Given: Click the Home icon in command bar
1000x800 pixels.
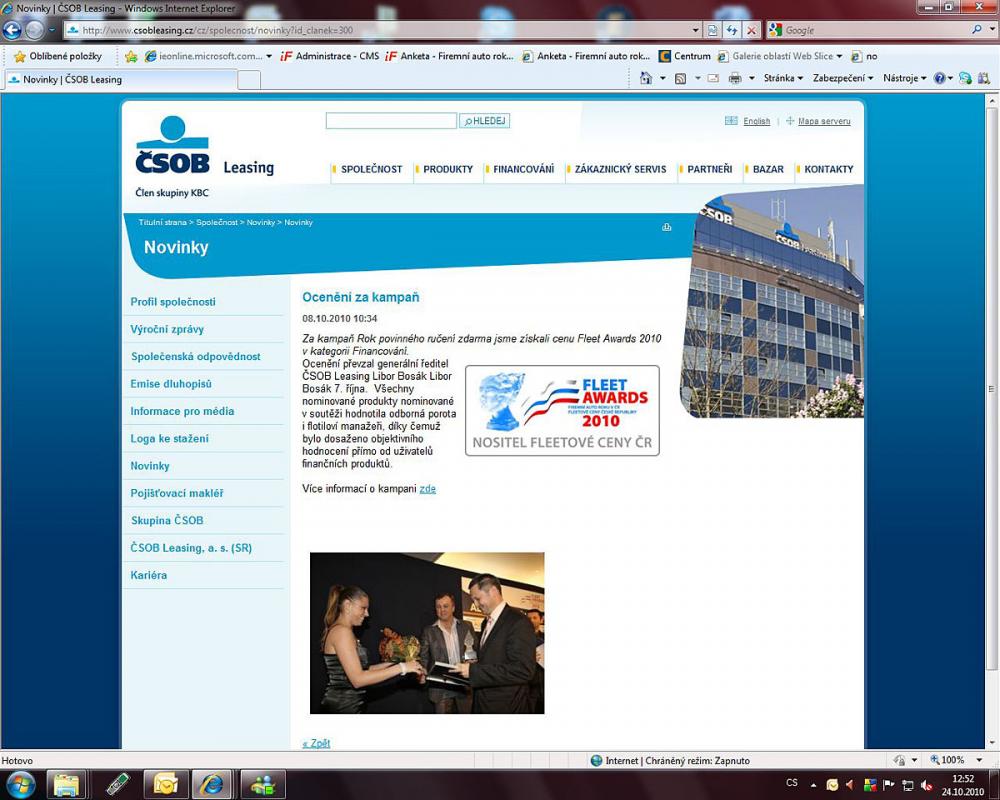Looking at the screenshot, I should 646,78.
